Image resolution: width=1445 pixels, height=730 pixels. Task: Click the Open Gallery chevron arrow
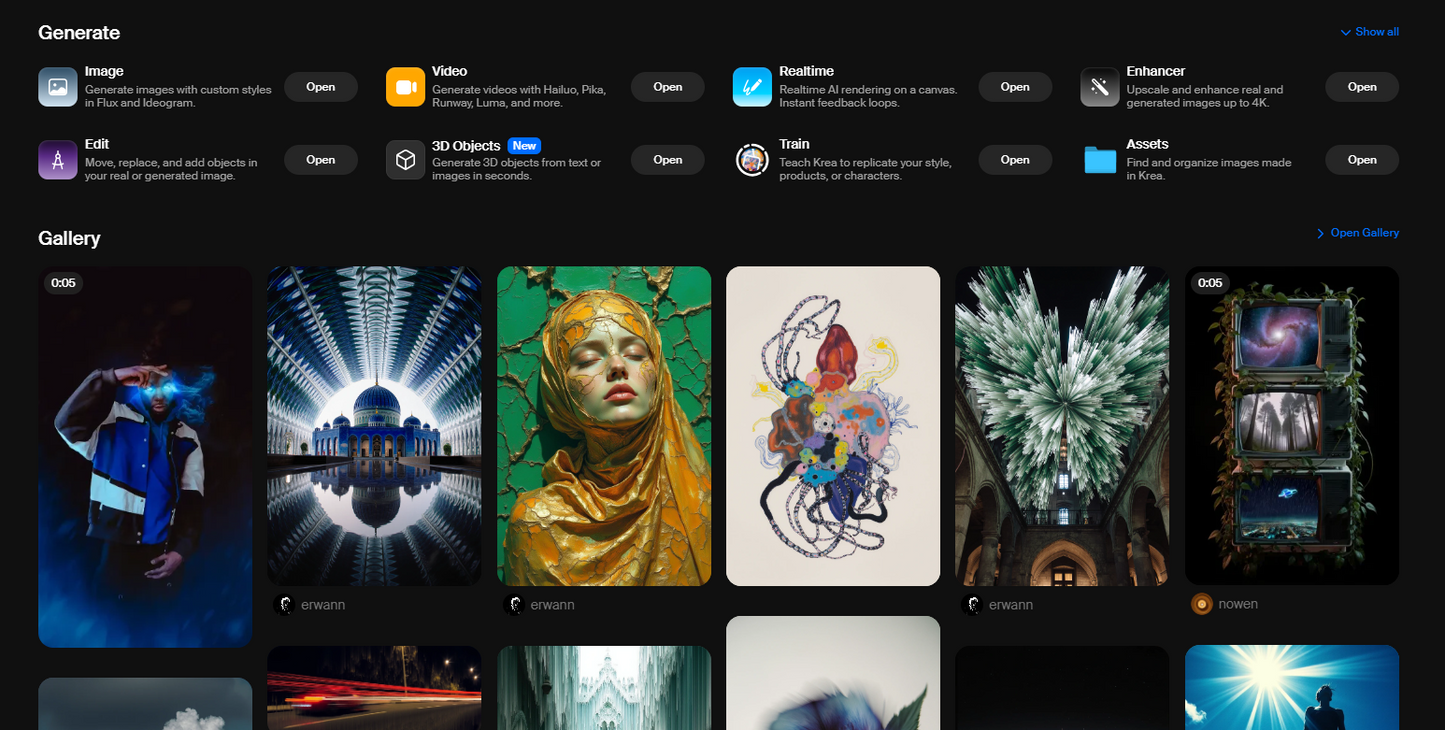[x=1321, y=233]
